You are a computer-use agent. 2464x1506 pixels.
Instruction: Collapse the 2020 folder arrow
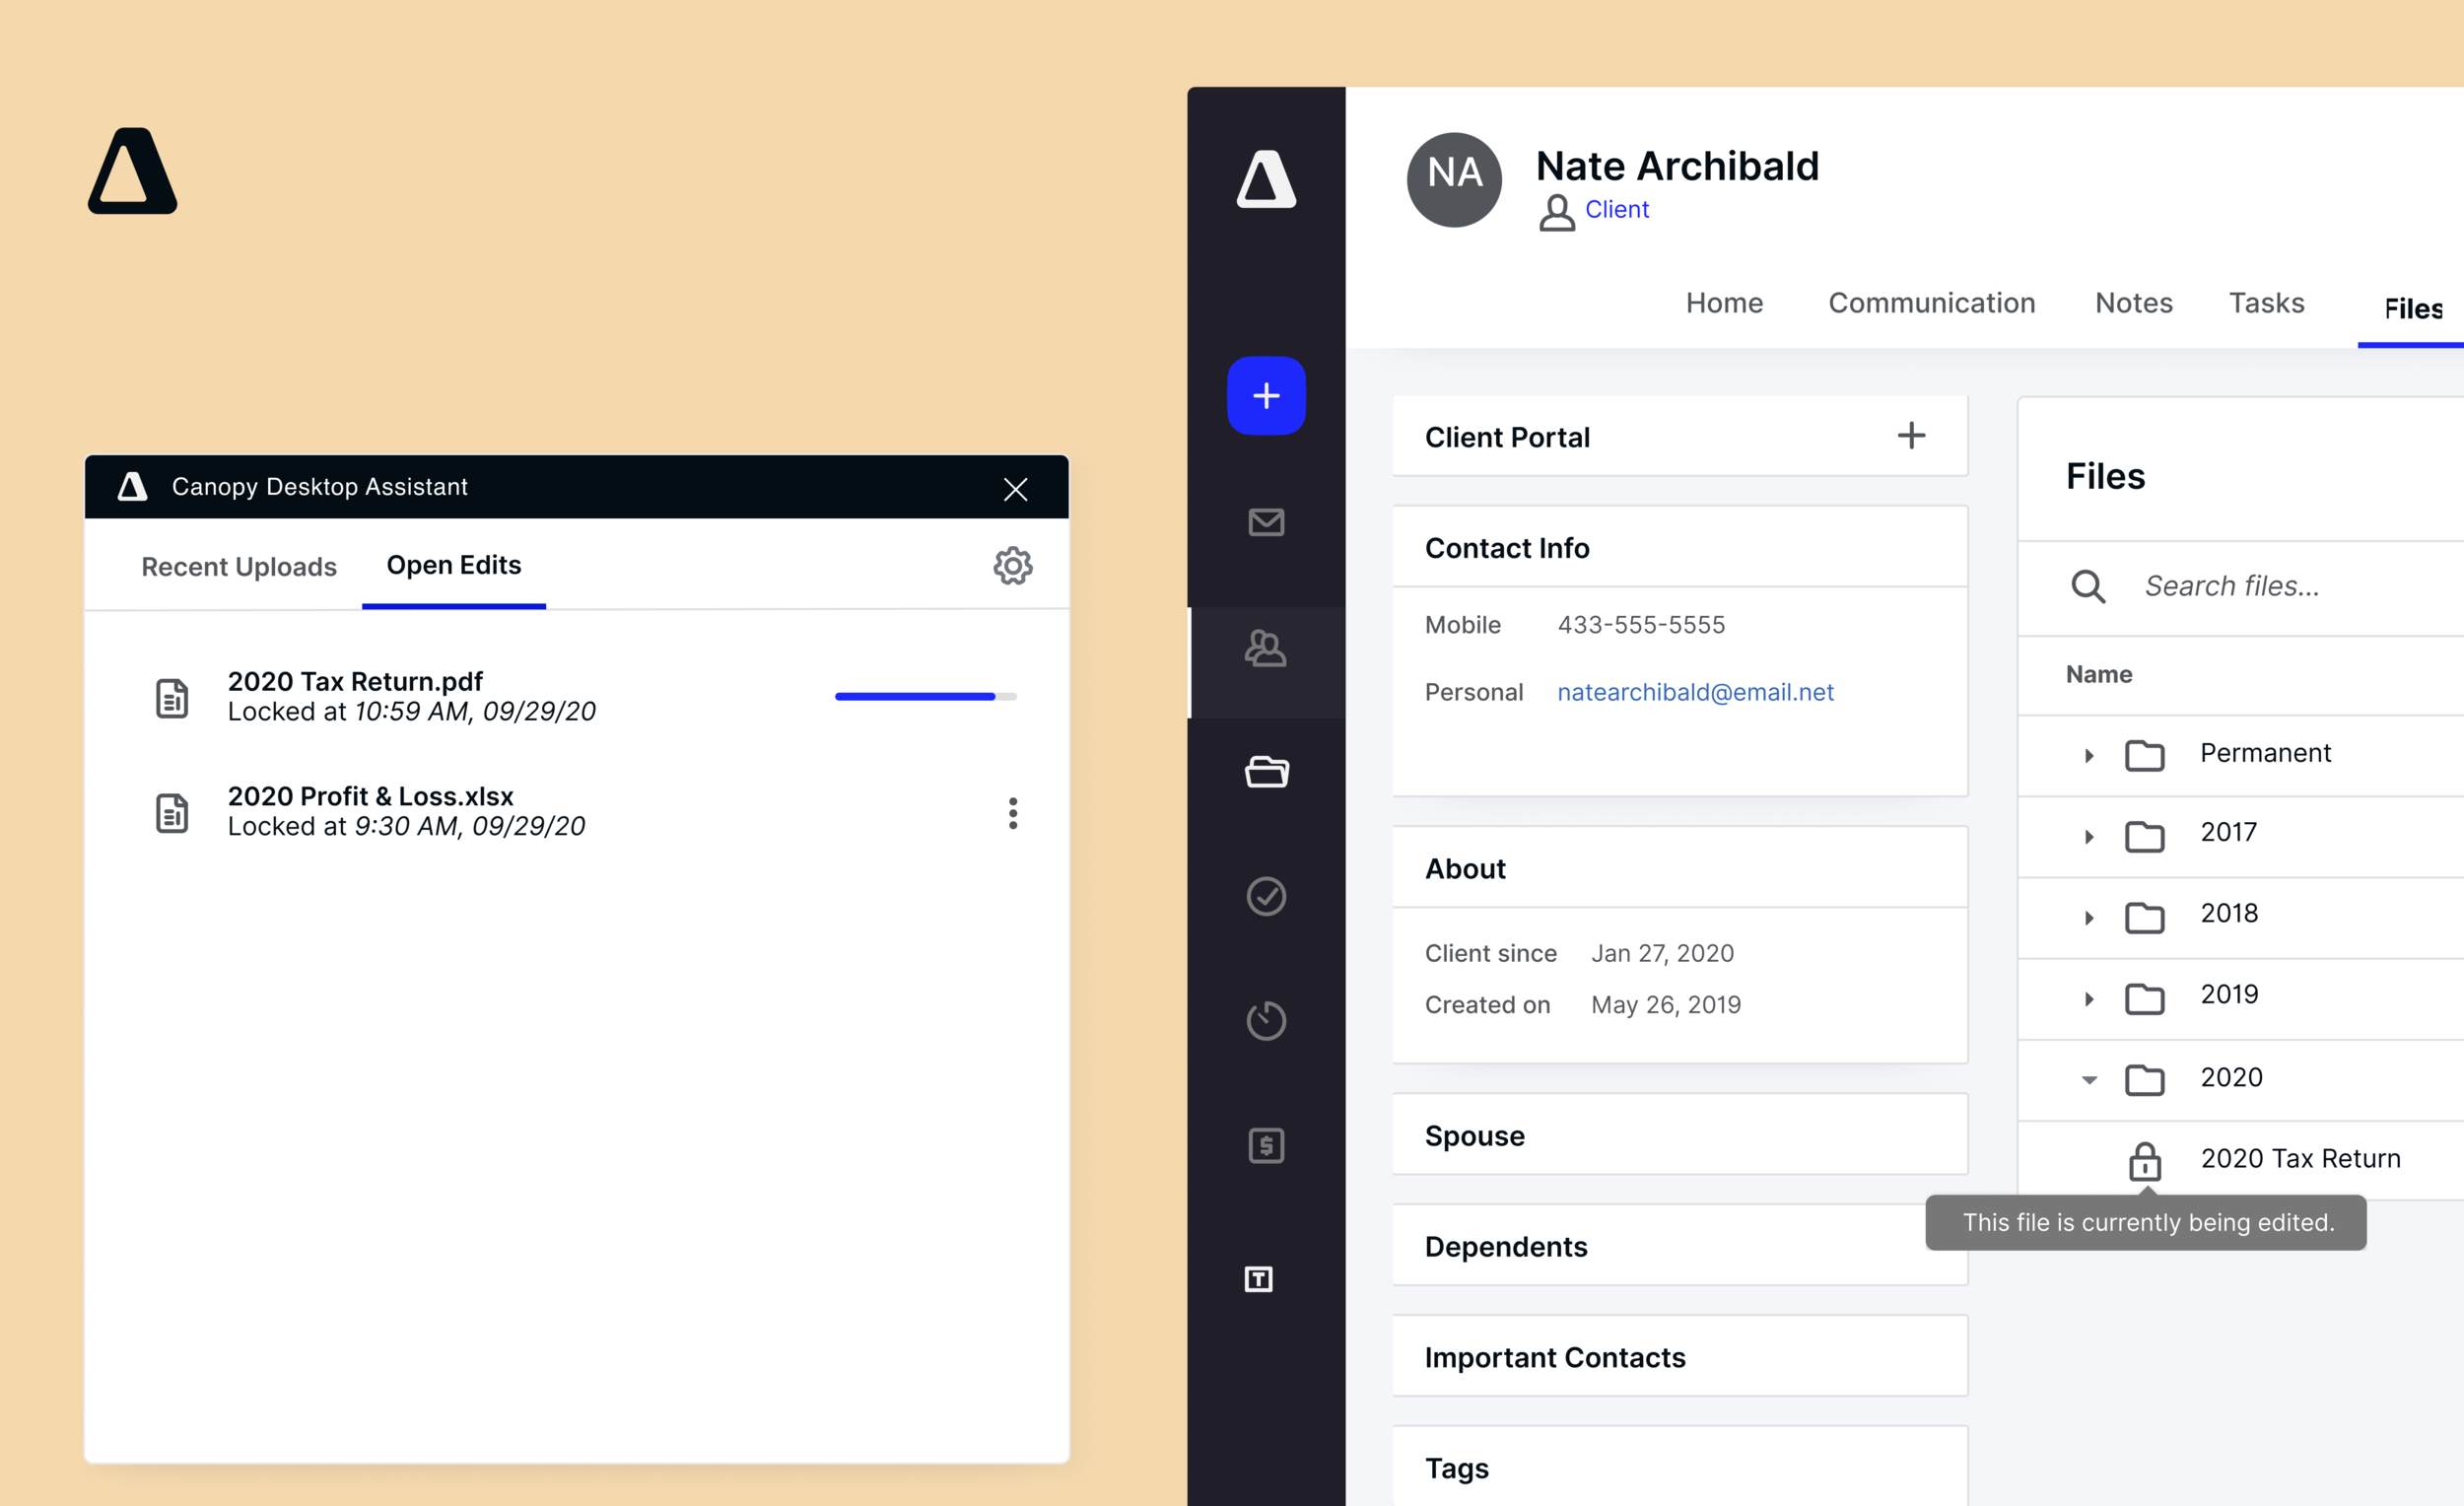2088,1080
